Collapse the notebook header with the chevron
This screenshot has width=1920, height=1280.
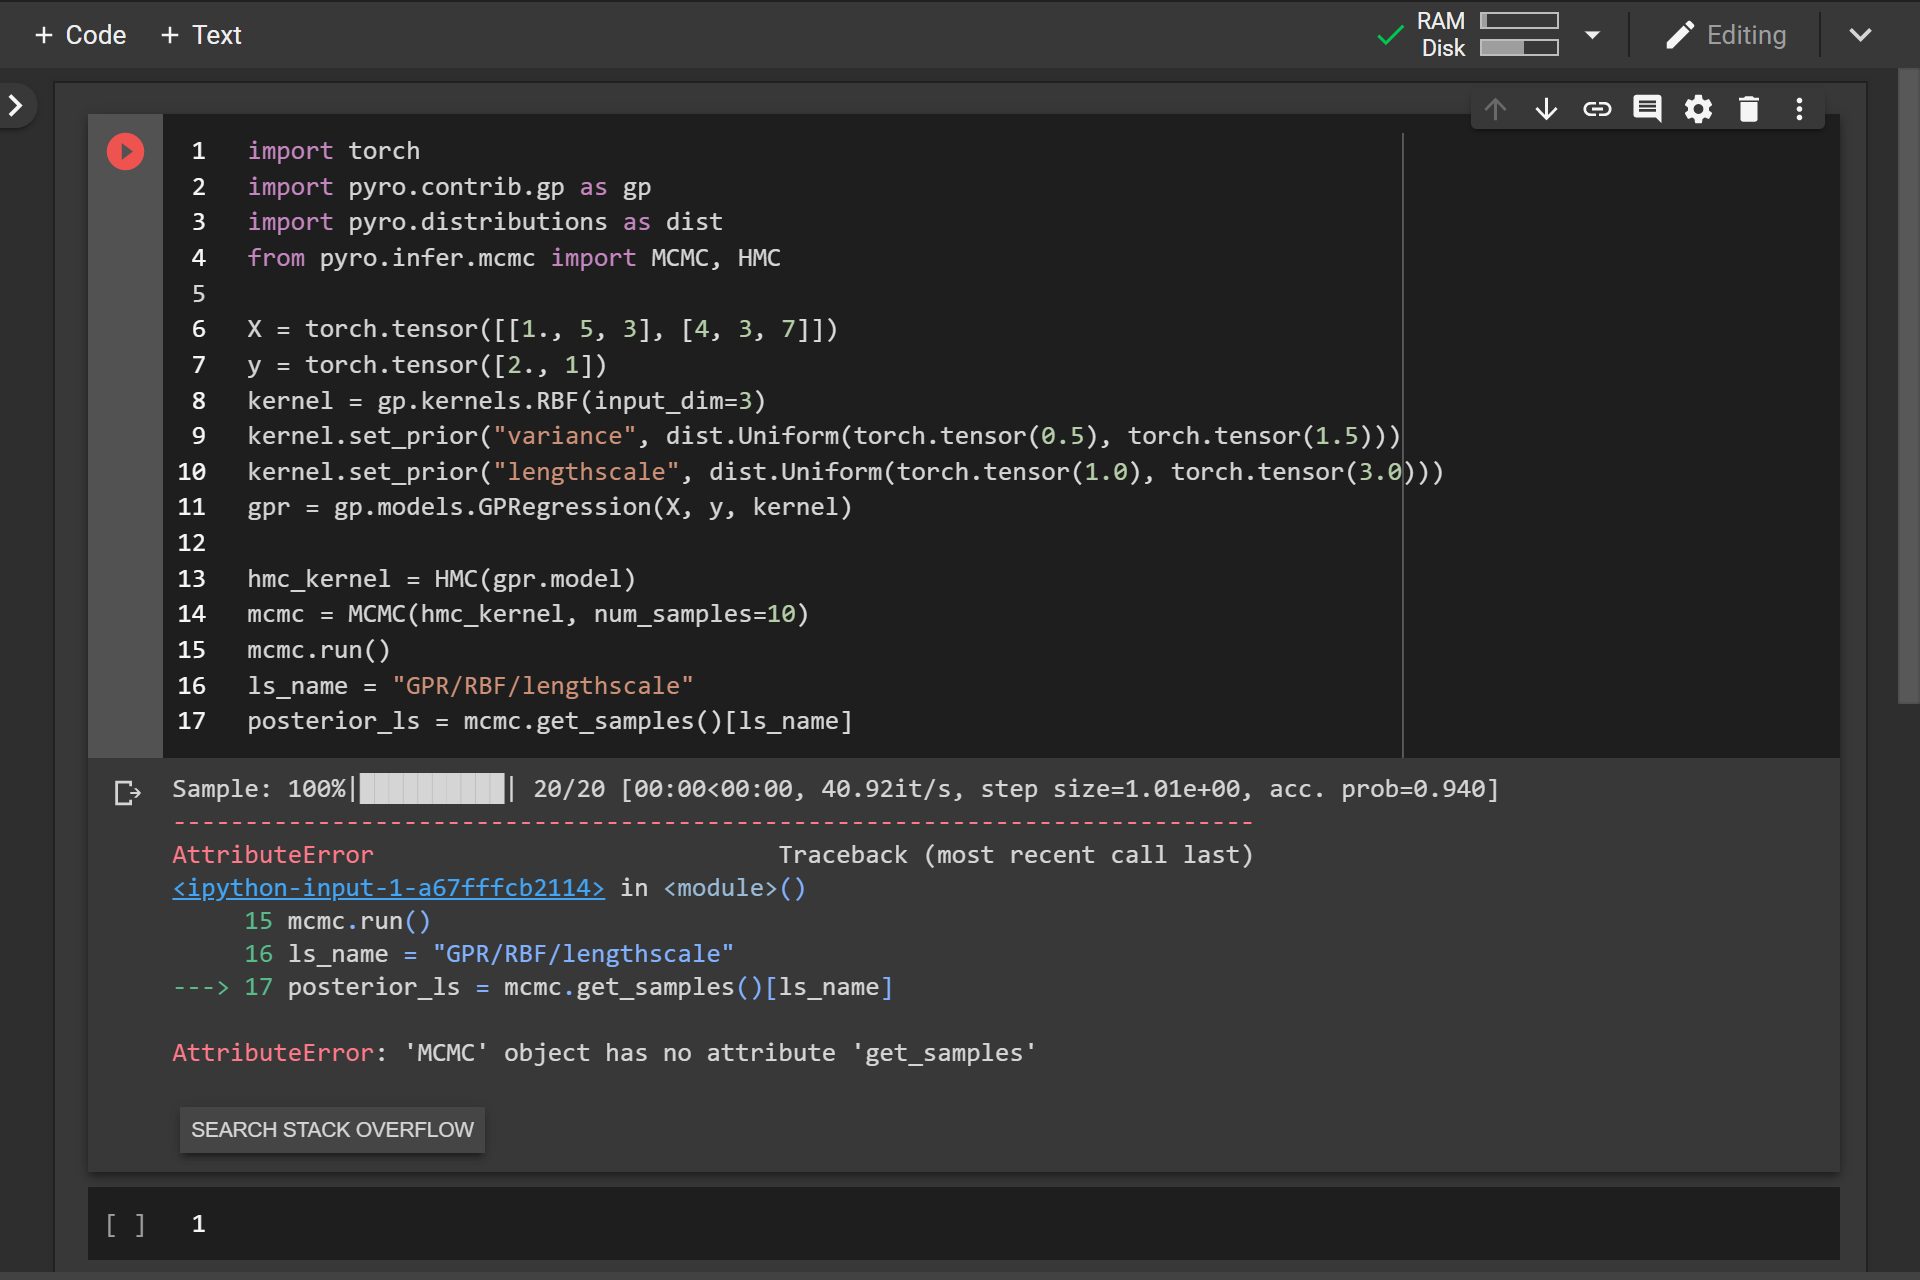(x=1861, y=34)
